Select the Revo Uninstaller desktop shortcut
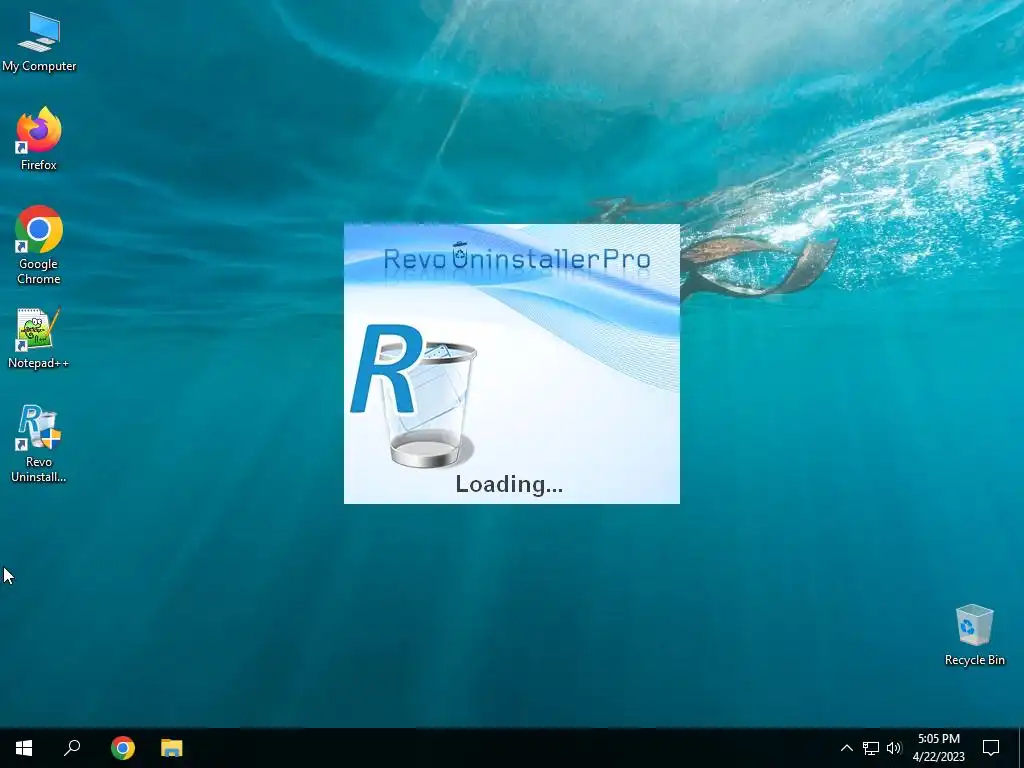Viewport: 1024px width, 768px height. pyautogui.click(x=39, y=444)
